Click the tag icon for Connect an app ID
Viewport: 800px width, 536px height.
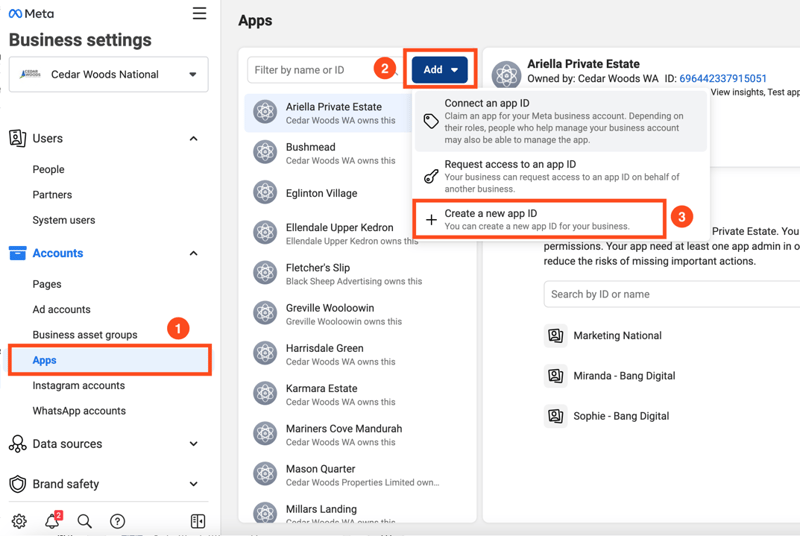(431, 121)
